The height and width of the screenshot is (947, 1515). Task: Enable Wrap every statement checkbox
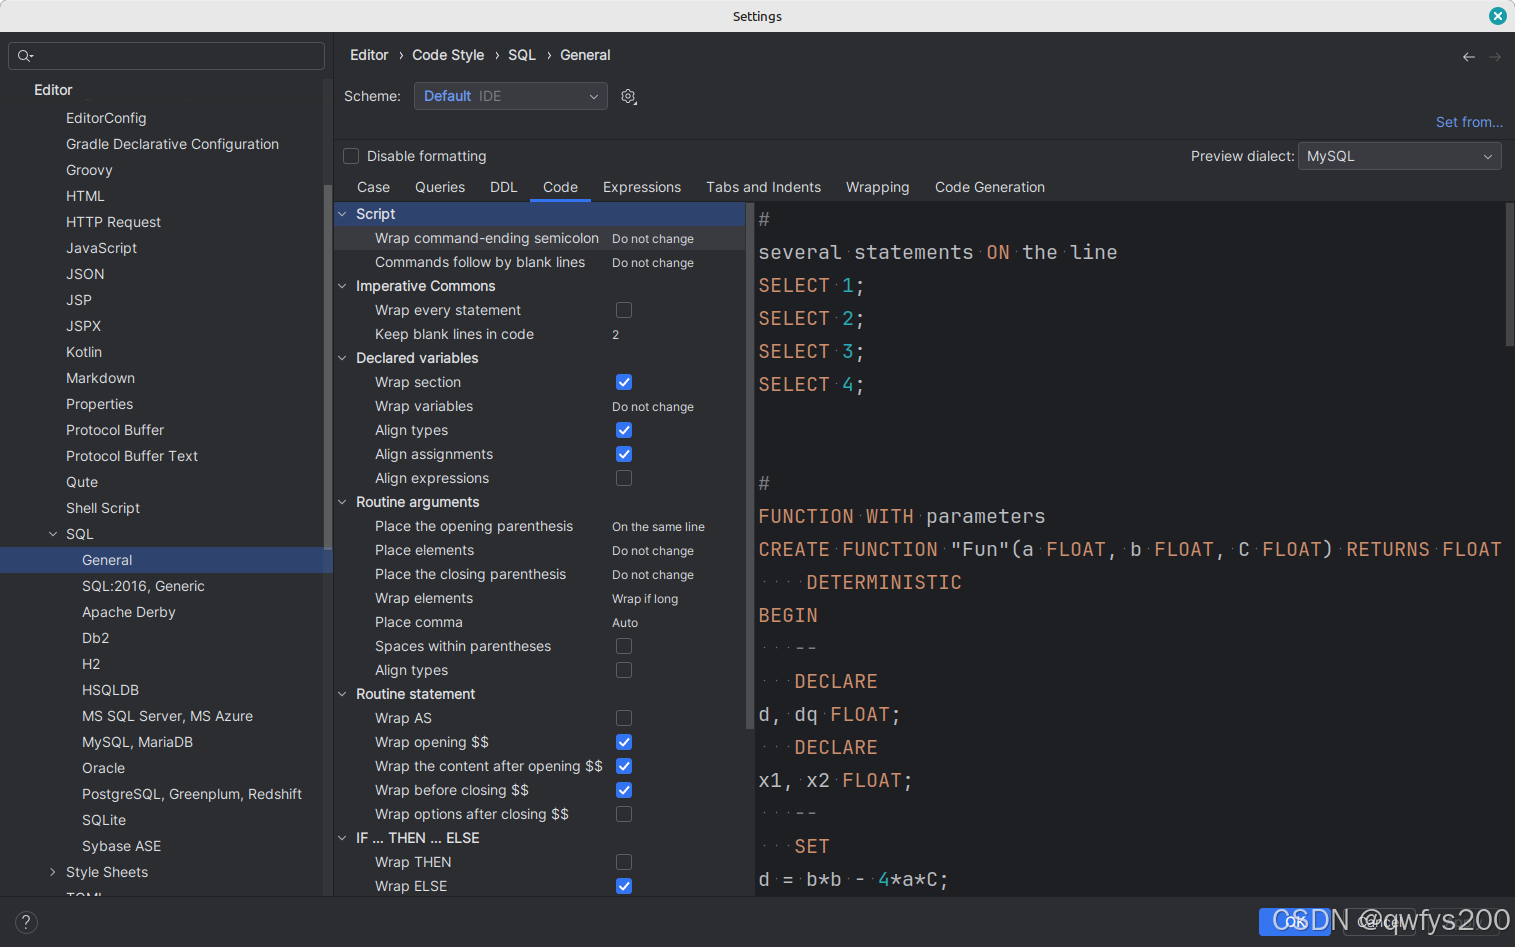(624, 310)
